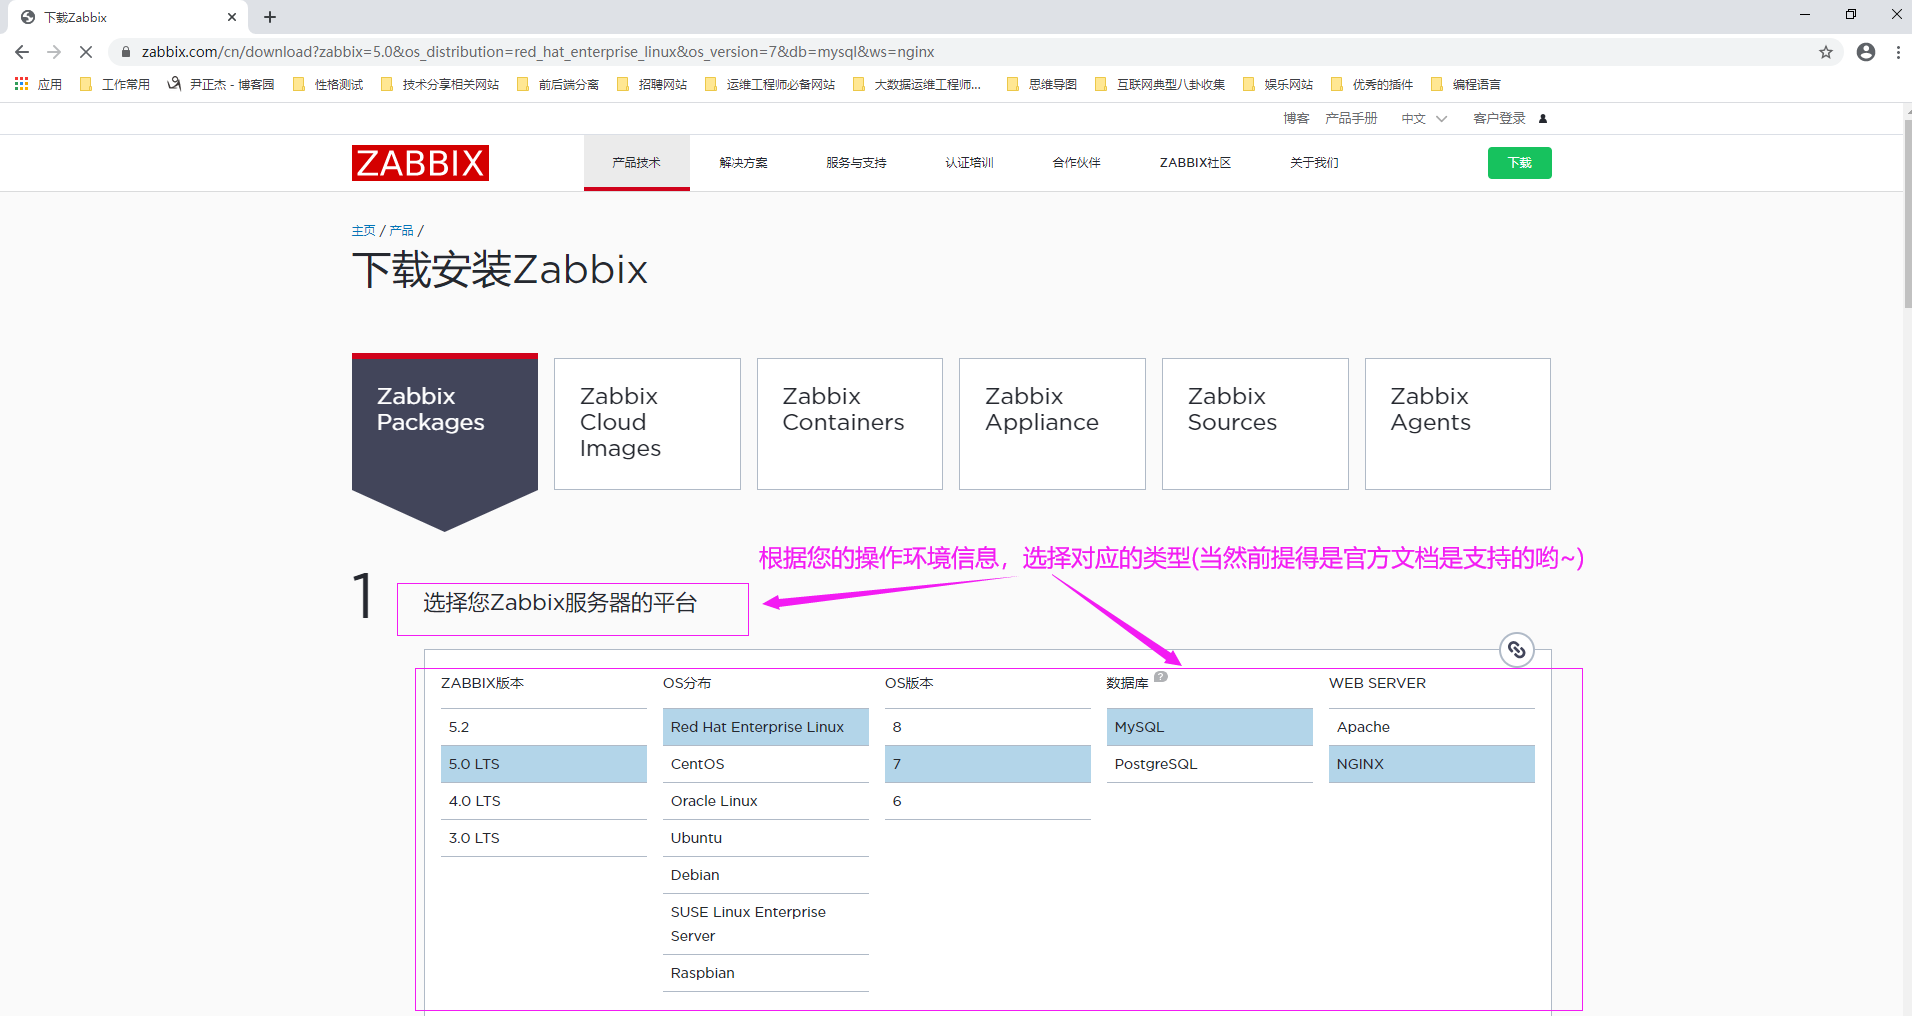
Task: Select PostgreSQL as the database
Action: tap(1154, 763)
